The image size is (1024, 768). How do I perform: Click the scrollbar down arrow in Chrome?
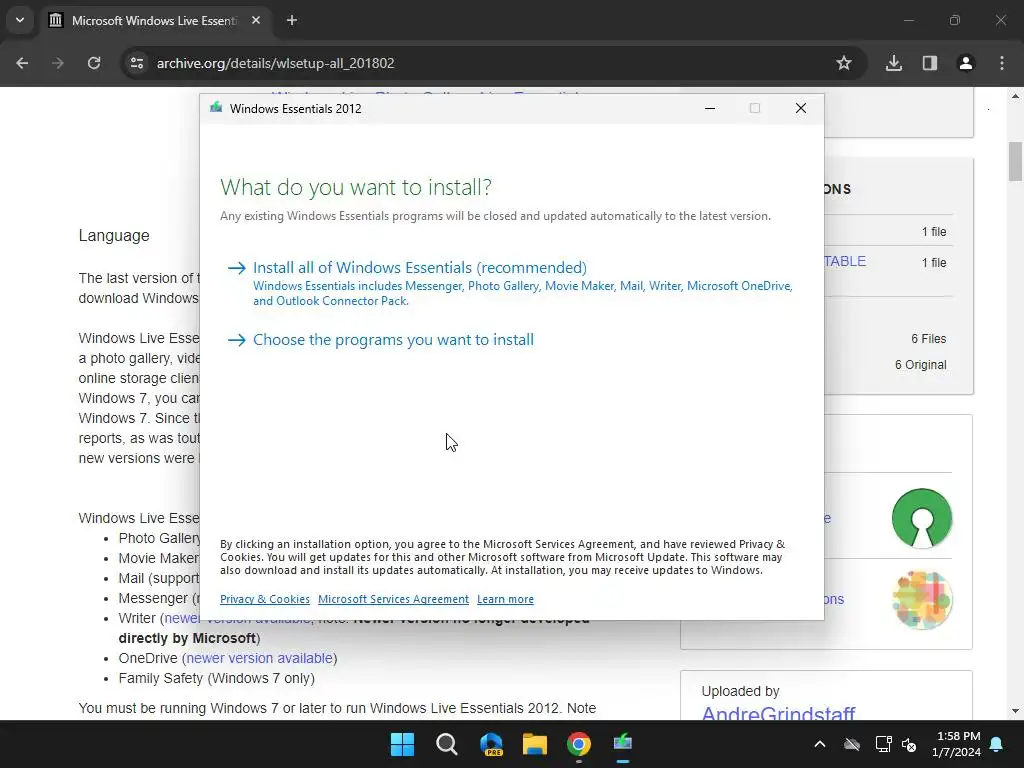[x=1015, y=711]
